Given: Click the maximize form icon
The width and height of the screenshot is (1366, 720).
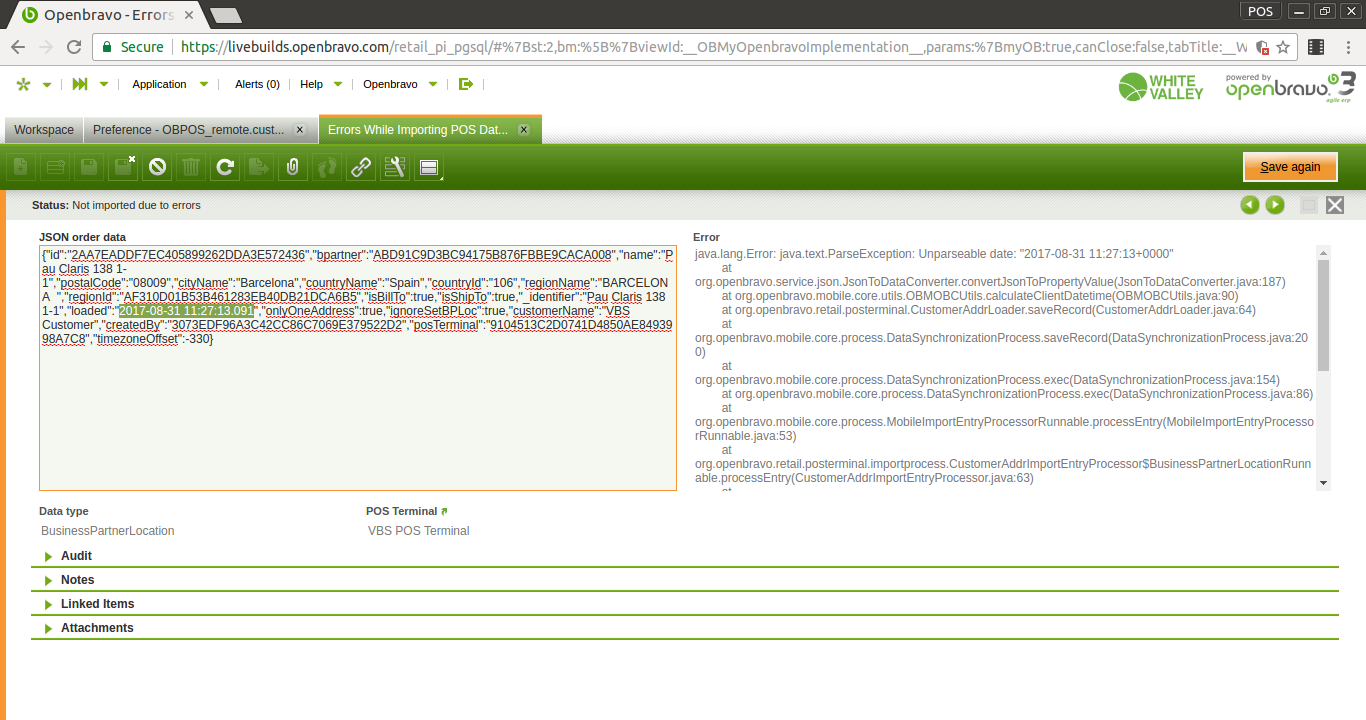Looking at the screenshot, I should pyautogui.click(x=1308, y=205).
